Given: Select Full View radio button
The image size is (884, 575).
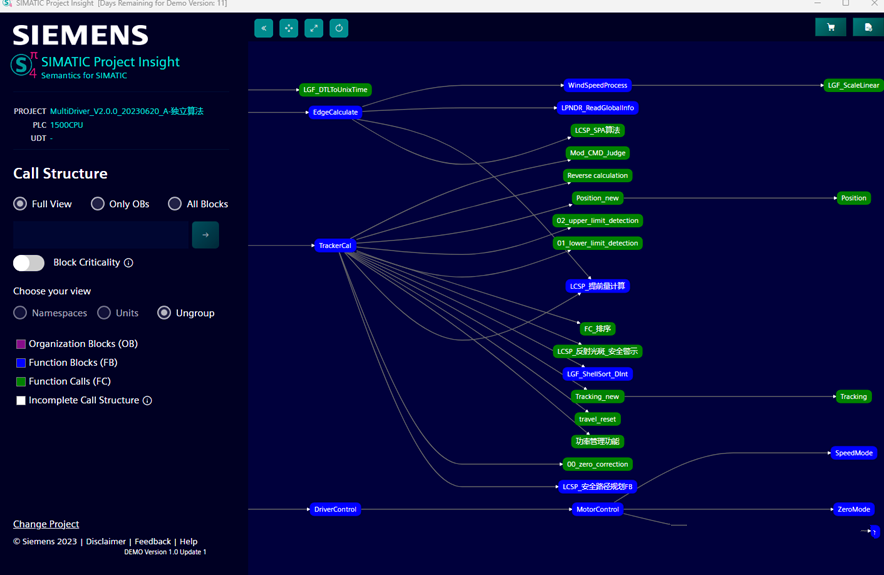Looking at the screenshot, I should pos(20,204).
